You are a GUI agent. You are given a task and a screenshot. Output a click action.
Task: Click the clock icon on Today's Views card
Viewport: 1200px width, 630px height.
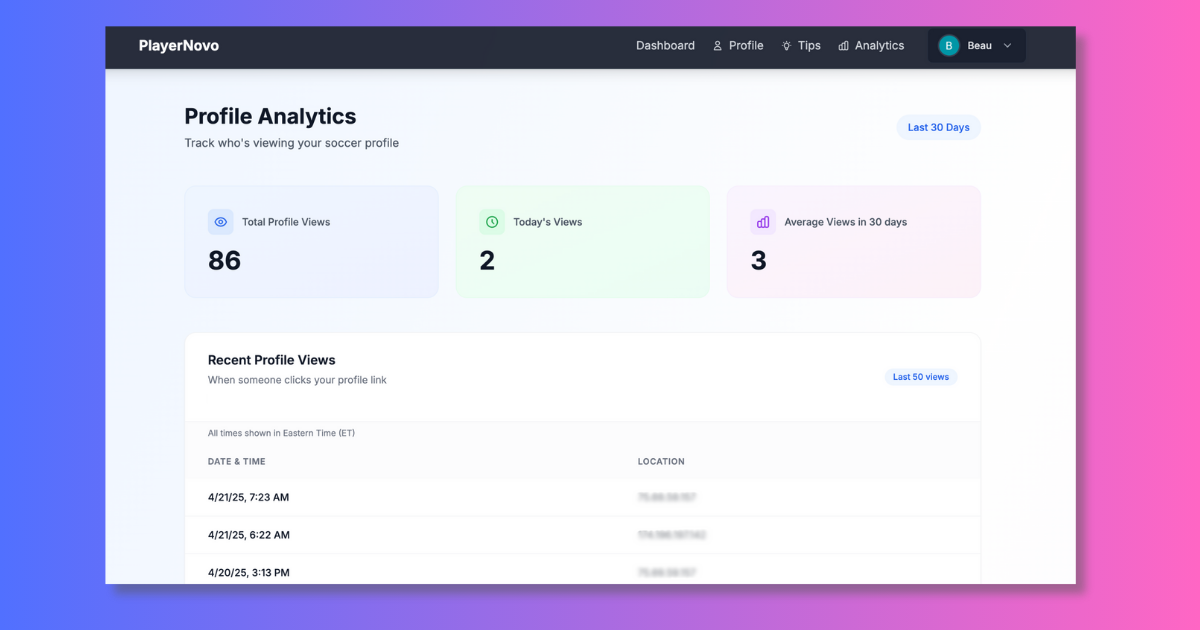pyautogui.click(x=491, y=221)
